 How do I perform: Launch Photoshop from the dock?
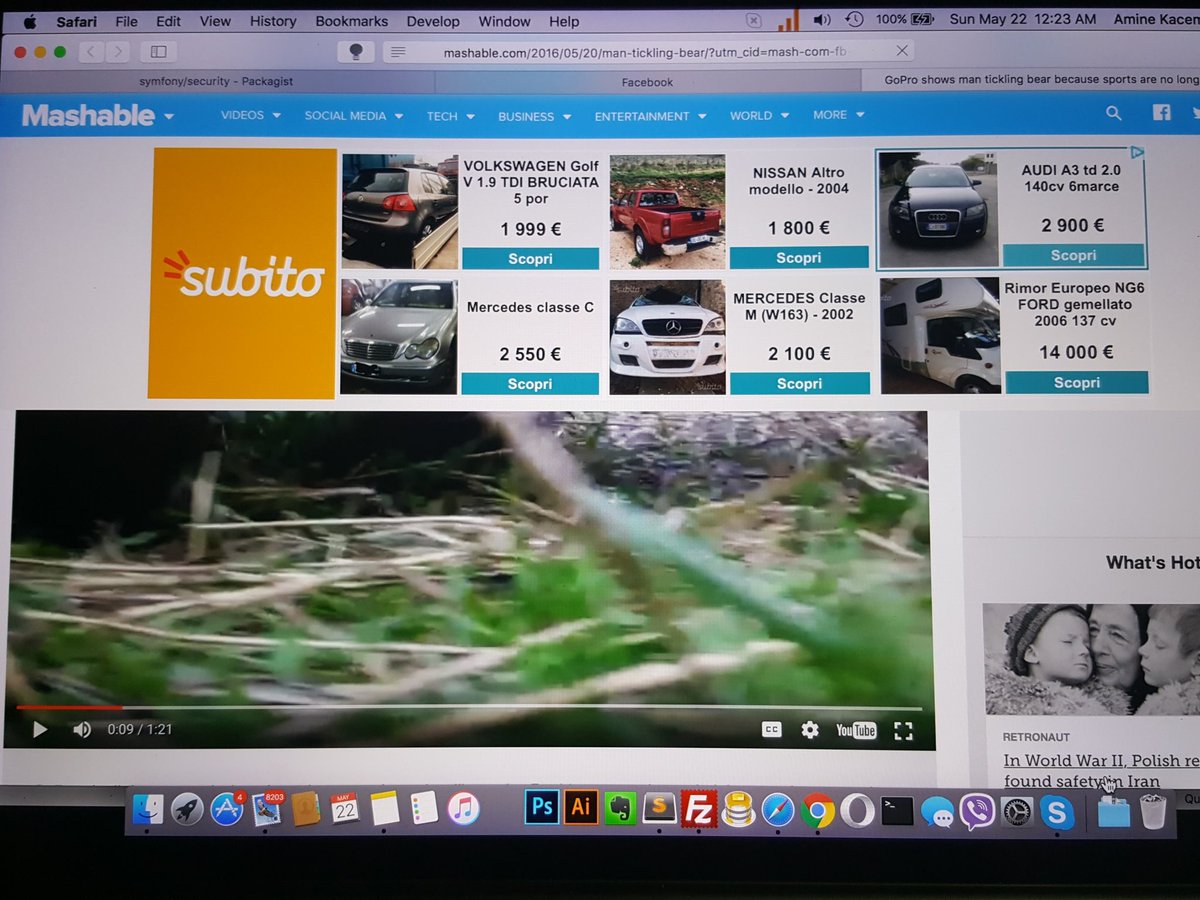[x=542, y=807]
